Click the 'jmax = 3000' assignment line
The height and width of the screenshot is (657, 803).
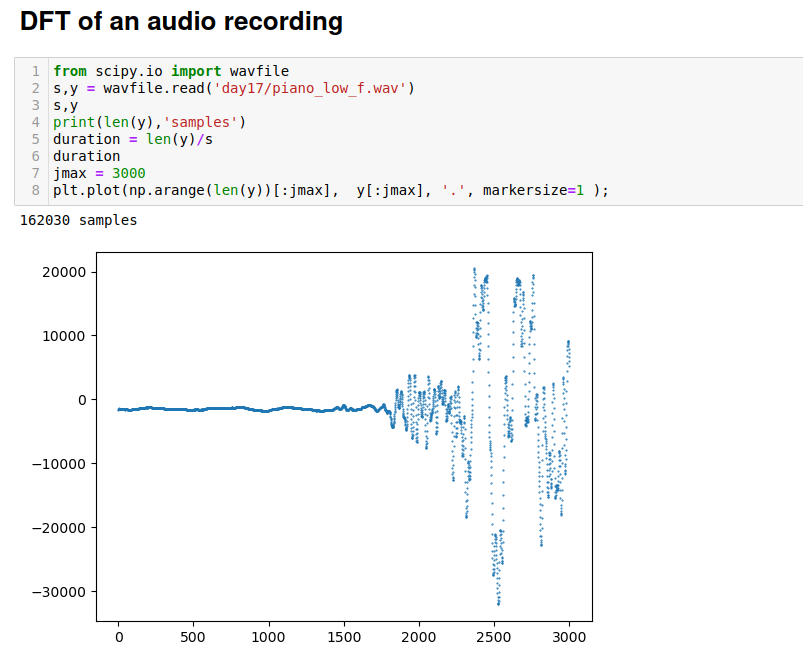coord(98,173)
